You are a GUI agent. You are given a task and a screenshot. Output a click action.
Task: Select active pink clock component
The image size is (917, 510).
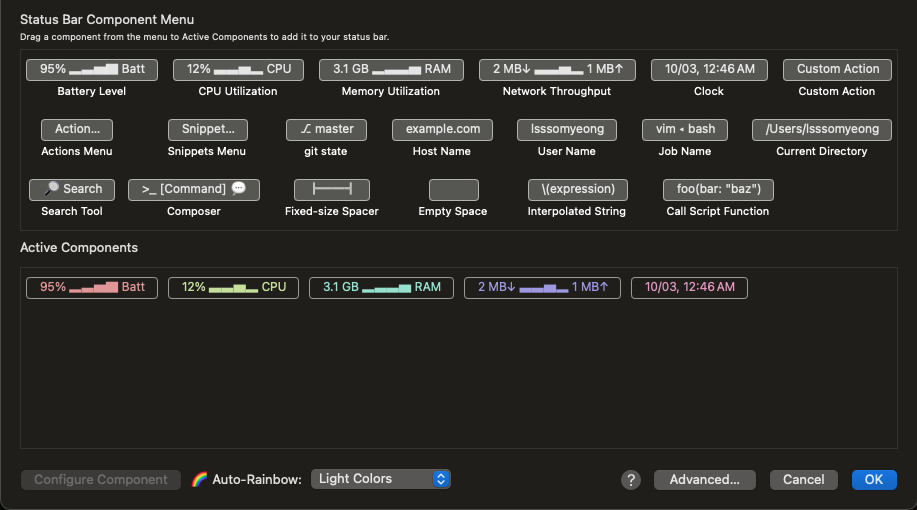[690, 288]
